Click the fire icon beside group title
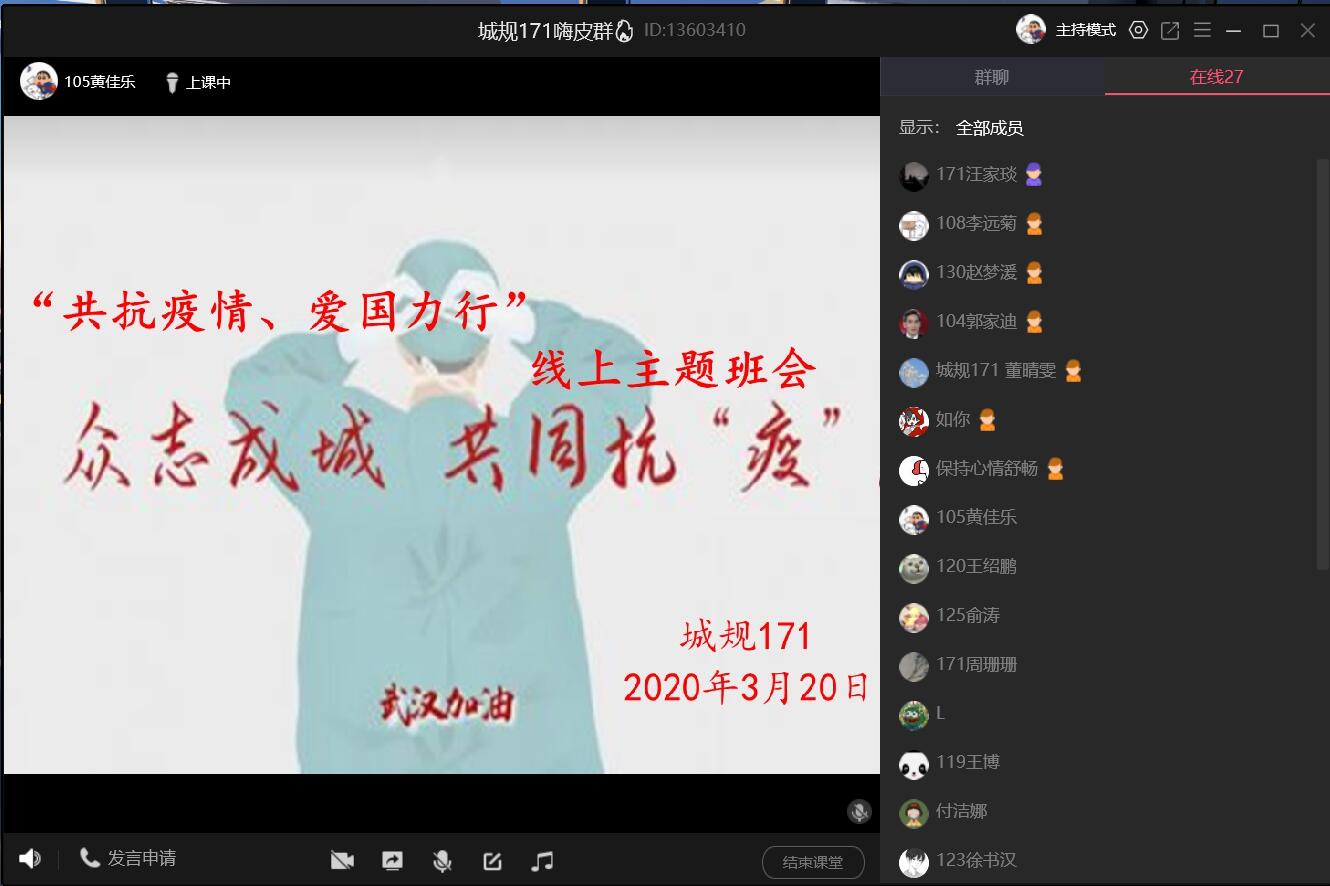Image resolution: width=1330 pixels, height=886 pixels. (624, 31)
